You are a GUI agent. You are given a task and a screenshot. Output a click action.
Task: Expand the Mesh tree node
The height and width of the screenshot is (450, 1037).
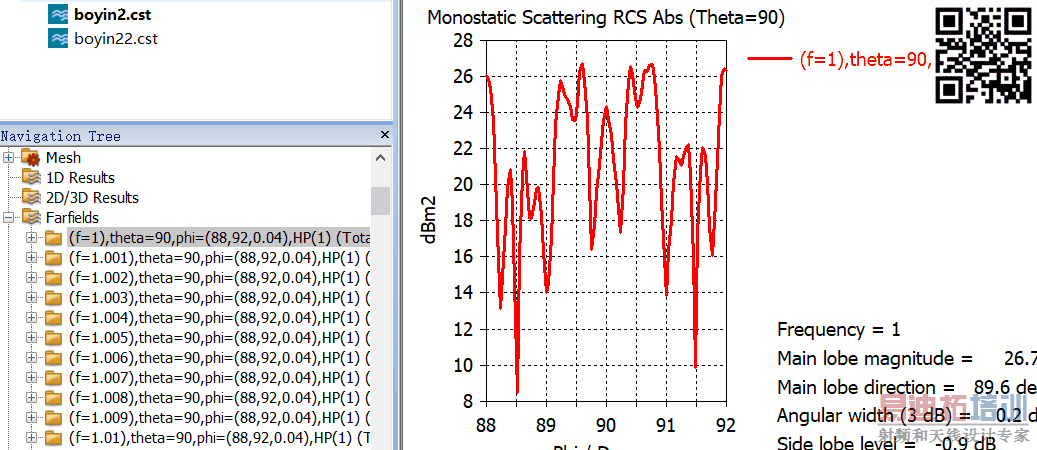9,158
